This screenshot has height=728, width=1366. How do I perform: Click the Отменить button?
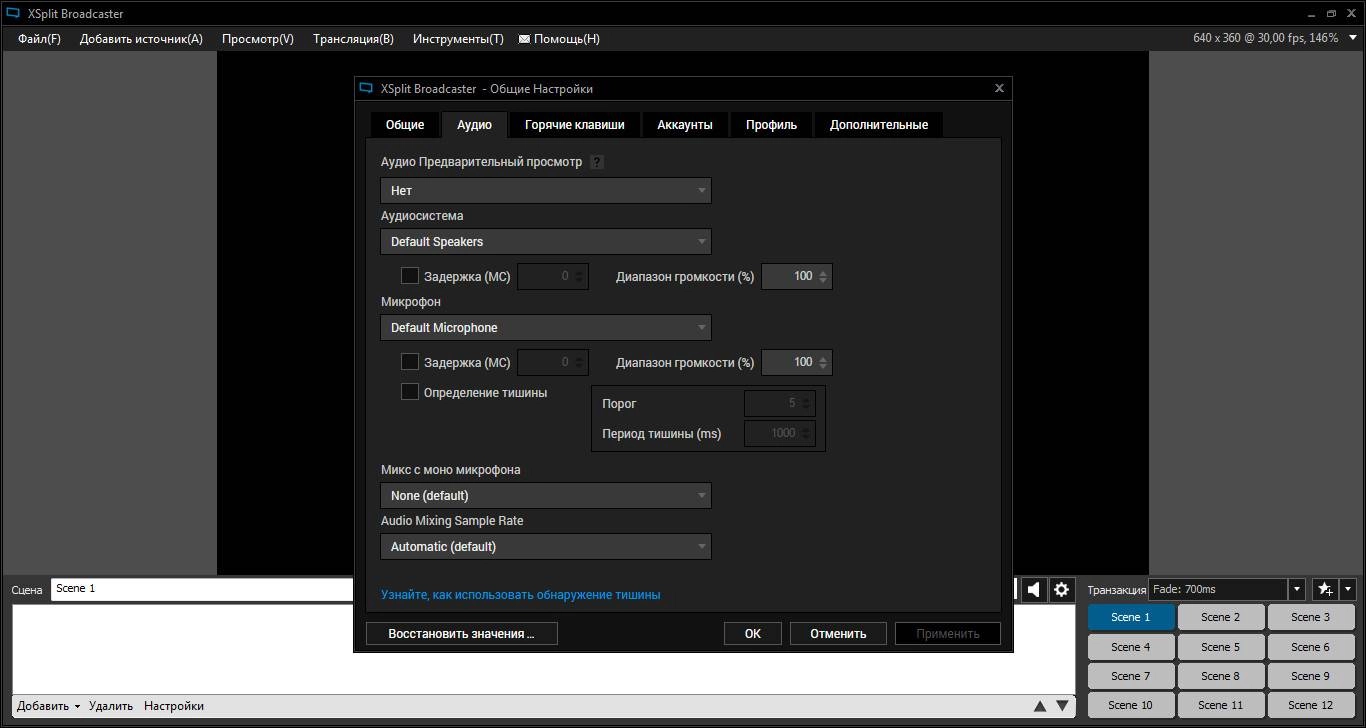tap(838, 633)
